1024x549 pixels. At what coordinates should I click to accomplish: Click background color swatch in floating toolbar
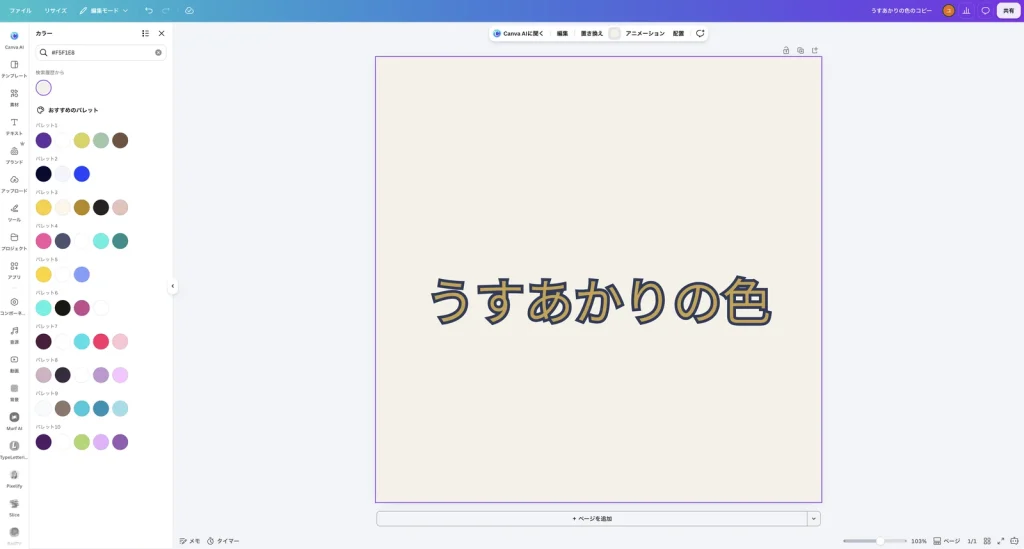[x=615, y=33]
